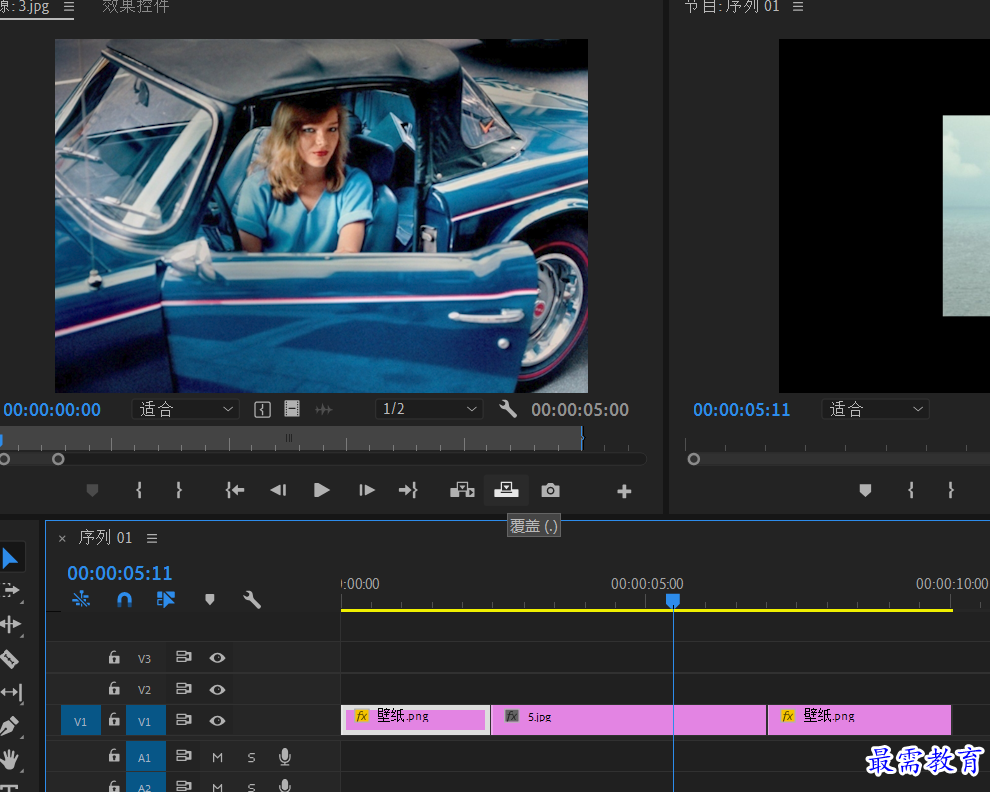990x792 pixels.
Task: Select the Hand tool
Action: (x=10, y=760)
